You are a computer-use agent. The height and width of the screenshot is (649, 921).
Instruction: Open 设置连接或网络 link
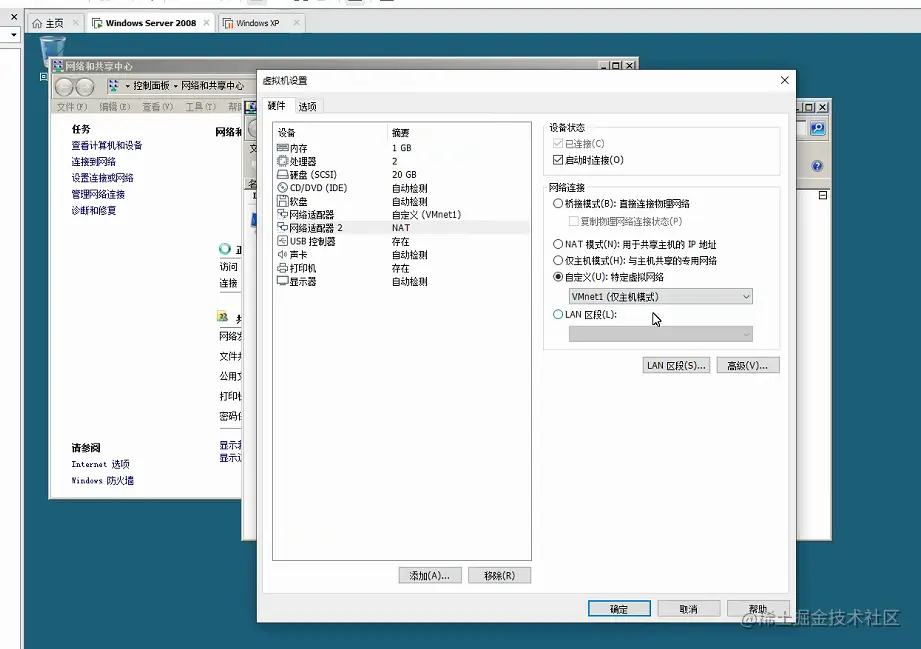click(x=102, y=178)
